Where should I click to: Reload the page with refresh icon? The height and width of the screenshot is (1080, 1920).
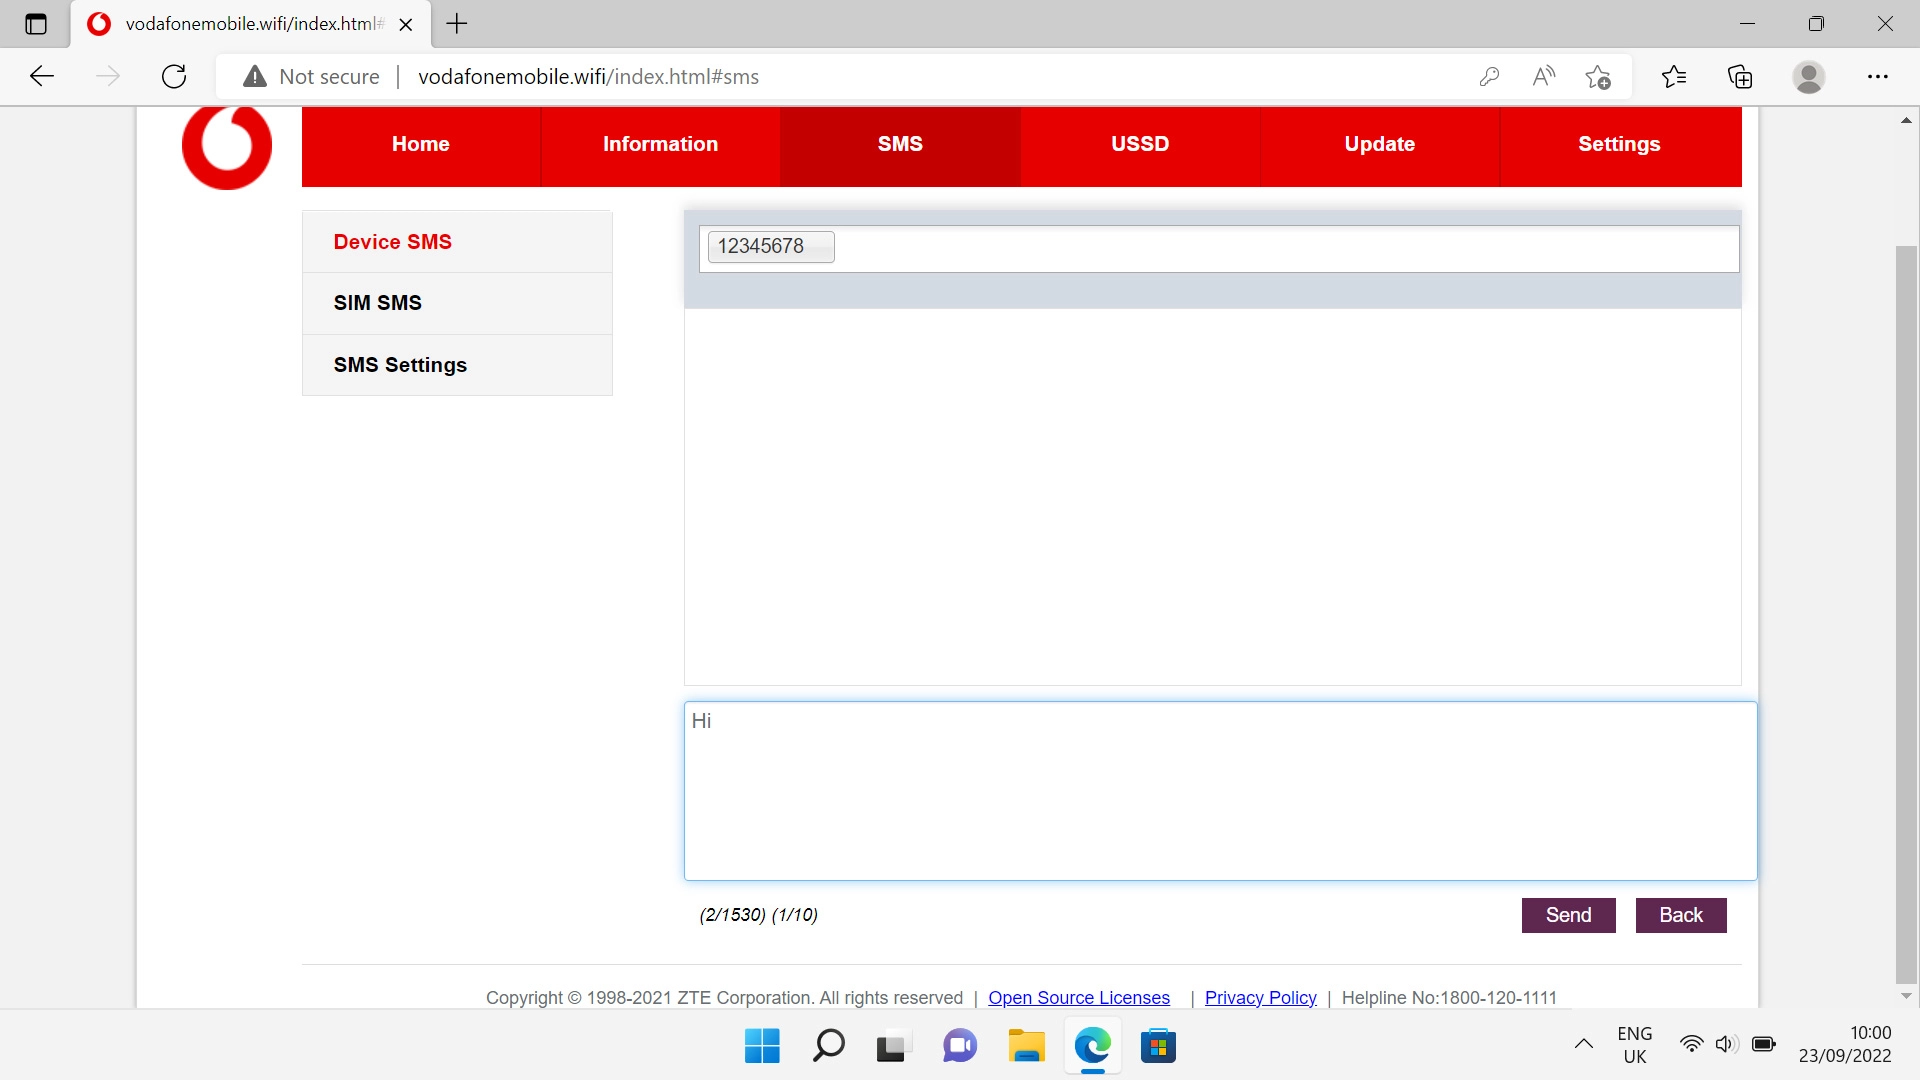pos(174,76)
